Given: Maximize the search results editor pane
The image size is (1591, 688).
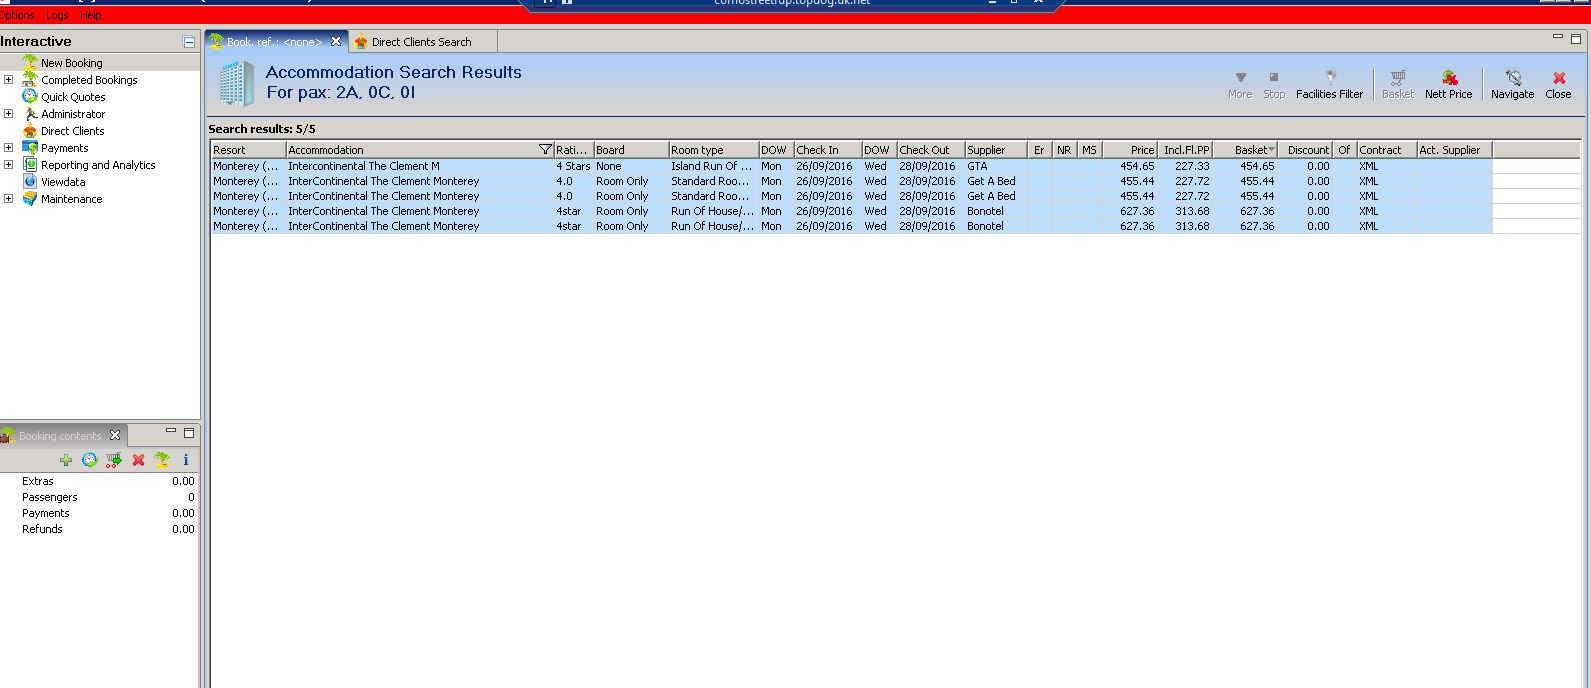Looking at the screenshot, I should point(1576,38).
